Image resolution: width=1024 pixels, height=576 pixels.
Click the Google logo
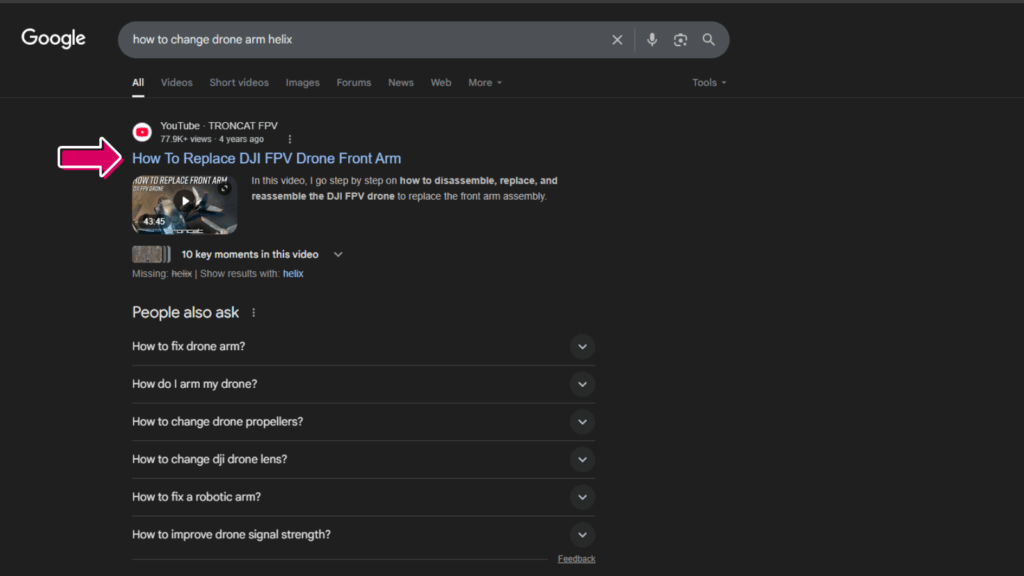tap(54, 39)
